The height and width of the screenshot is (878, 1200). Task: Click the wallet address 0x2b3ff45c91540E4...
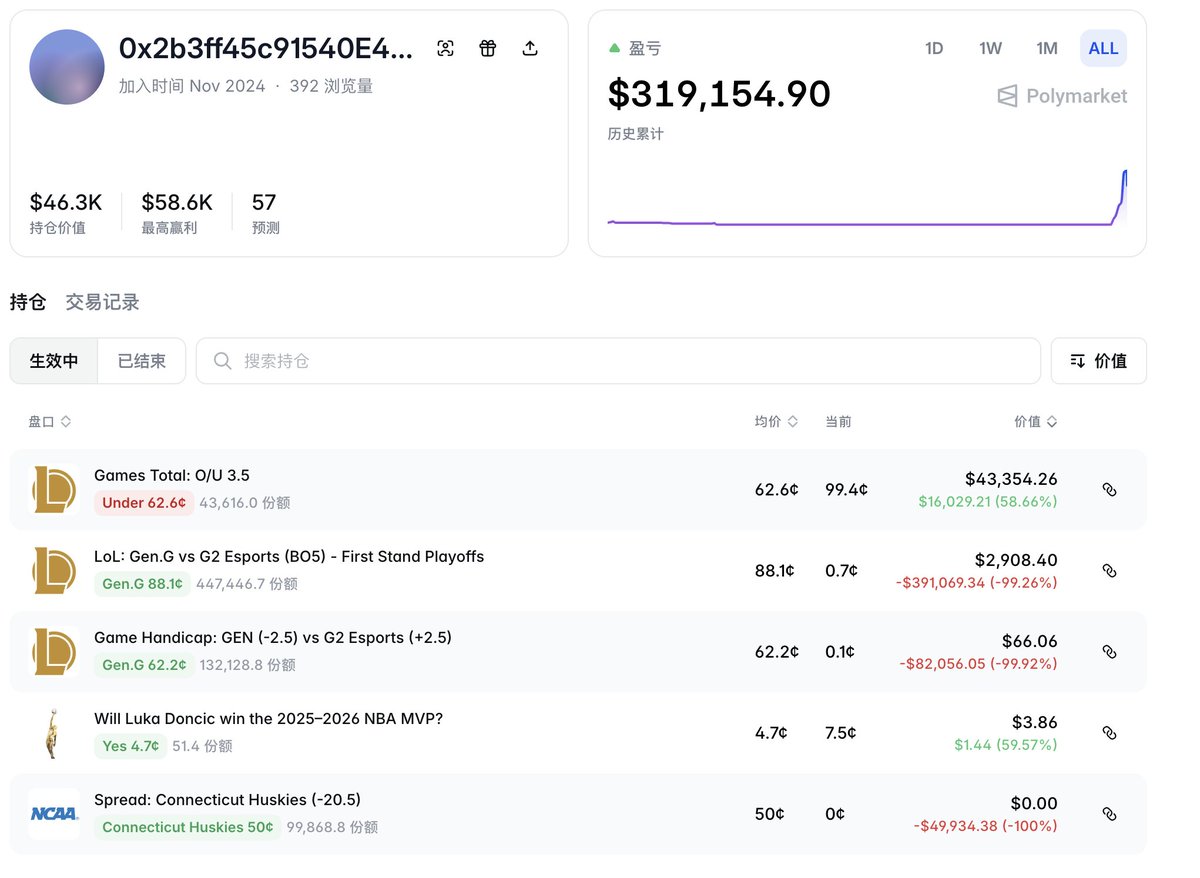[x=266, y=48]
